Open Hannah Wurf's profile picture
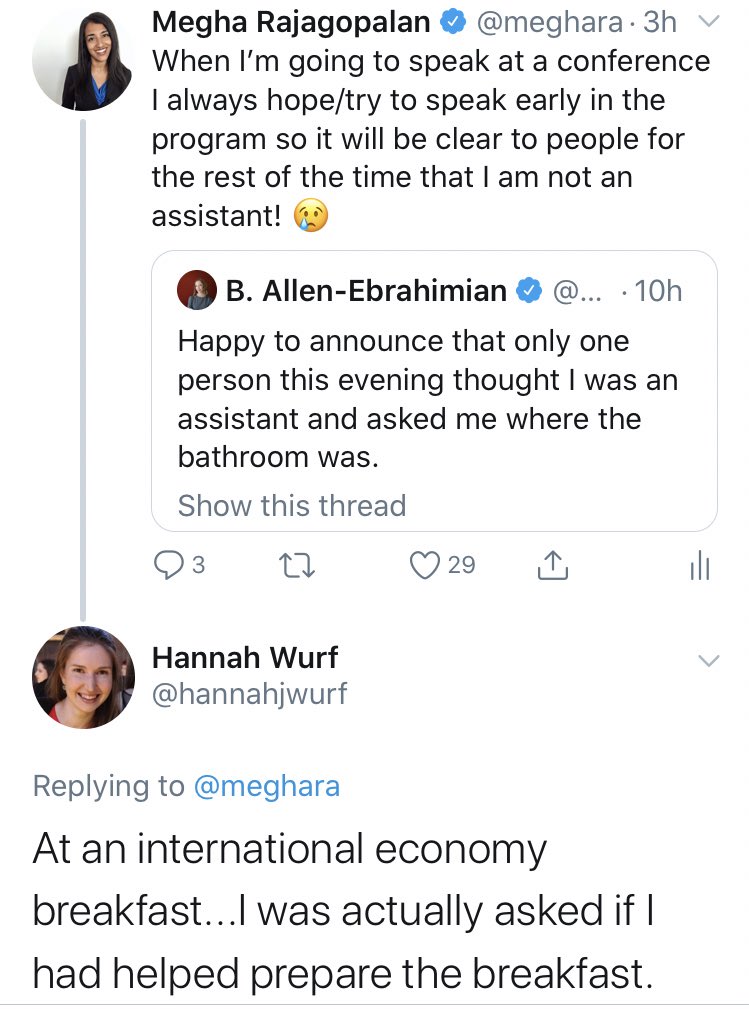The height and width of the screenshot is (1009, 749). point(83,676)
